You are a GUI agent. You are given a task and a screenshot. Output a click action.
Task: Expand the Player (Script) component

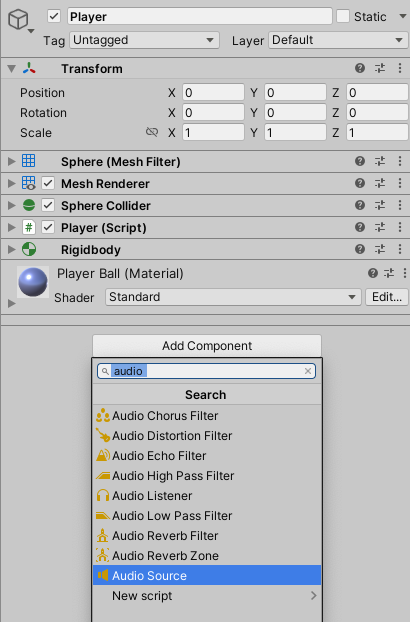click(11, 227)
